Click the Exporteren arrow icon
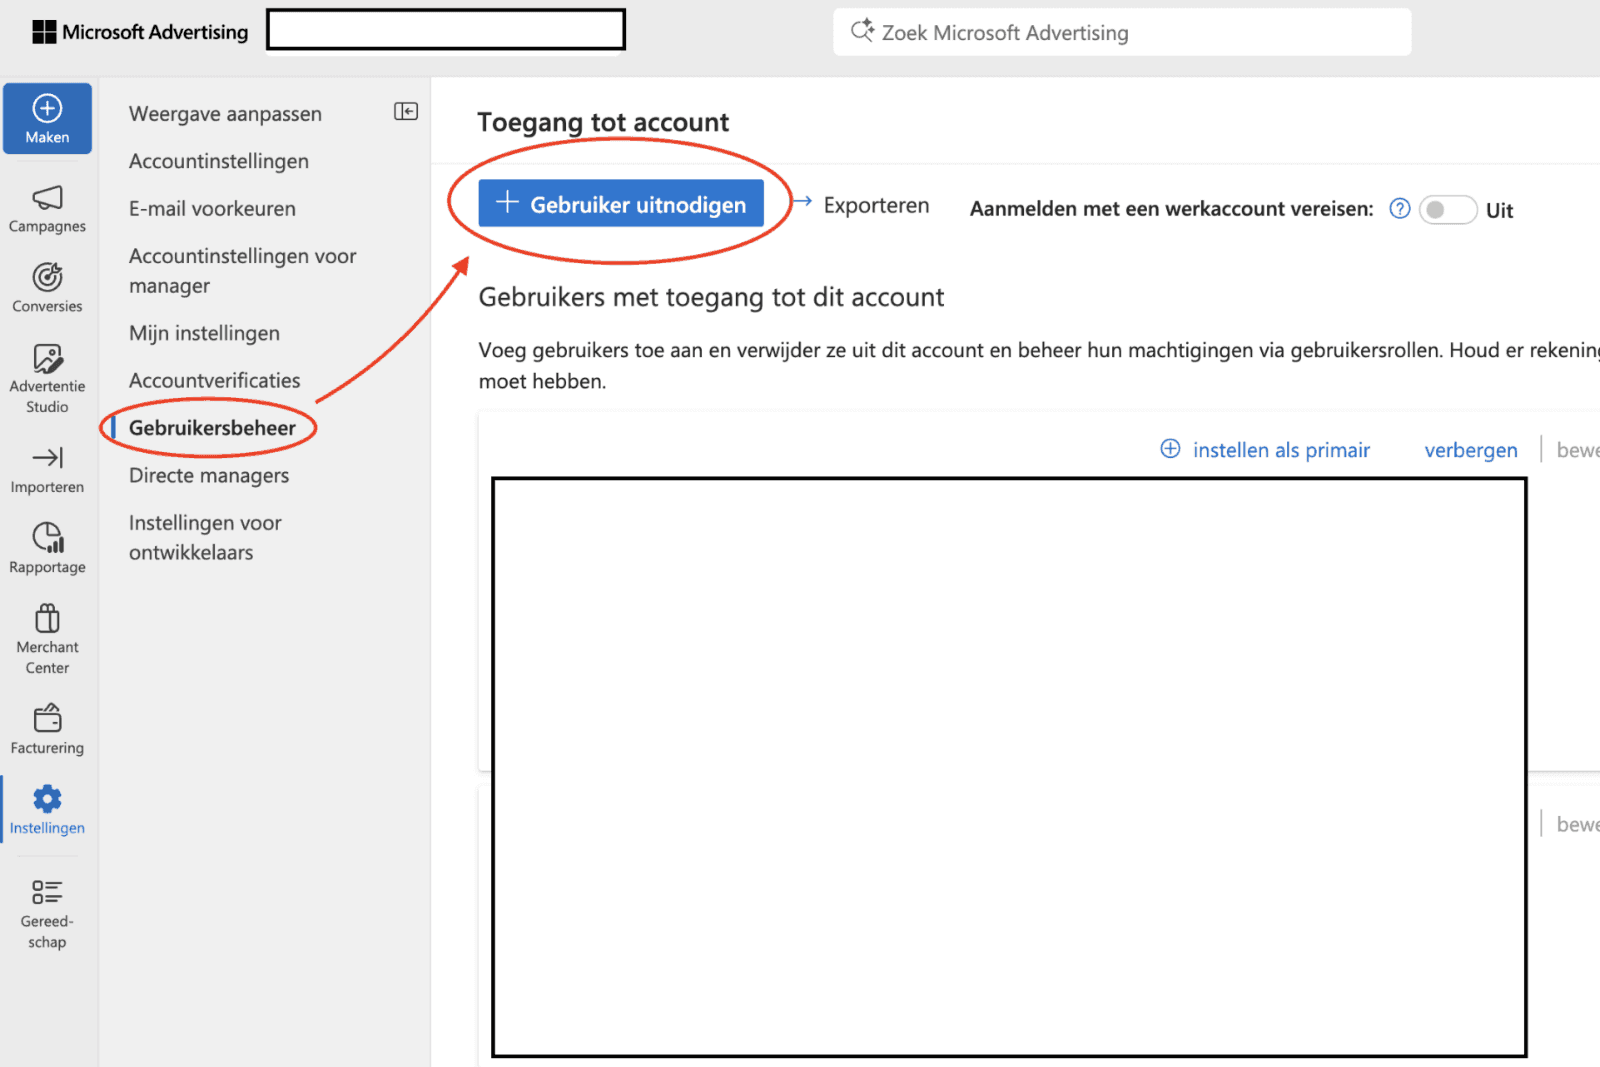This screenshot has width=1600, height=1067. (802, 202)
